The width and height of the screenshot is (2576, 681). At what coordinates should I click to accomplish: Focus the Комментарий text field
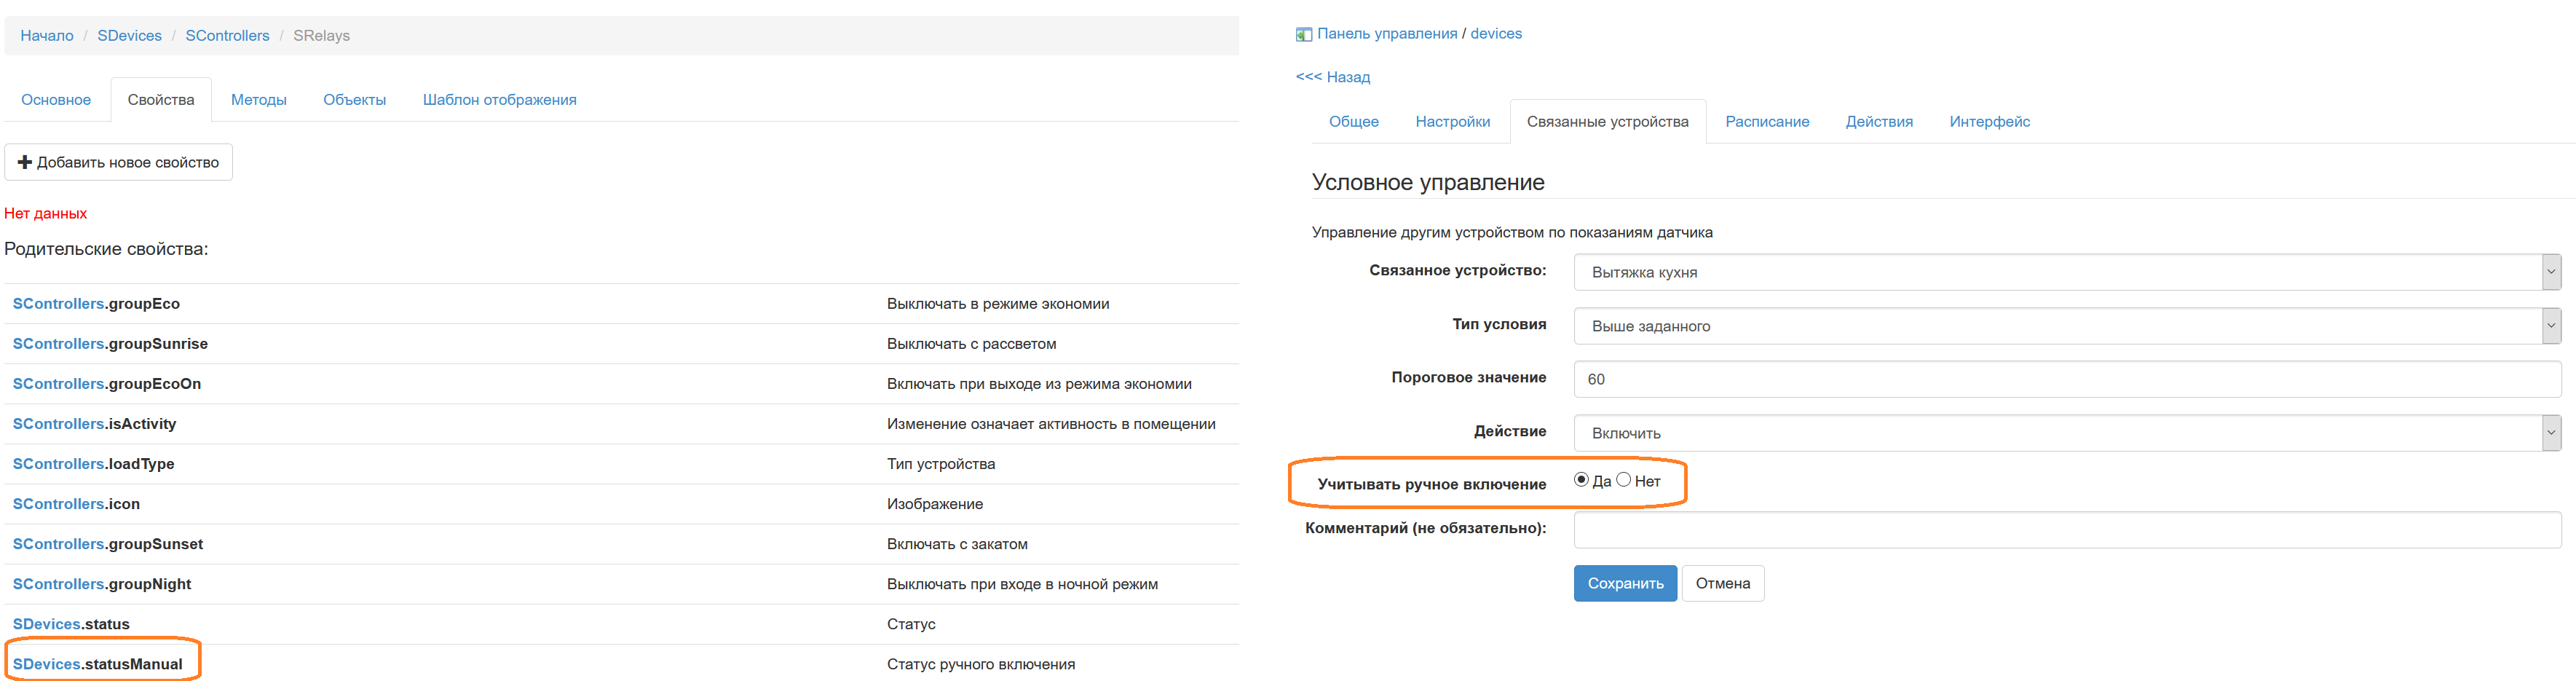click(x=2066, y=530)
